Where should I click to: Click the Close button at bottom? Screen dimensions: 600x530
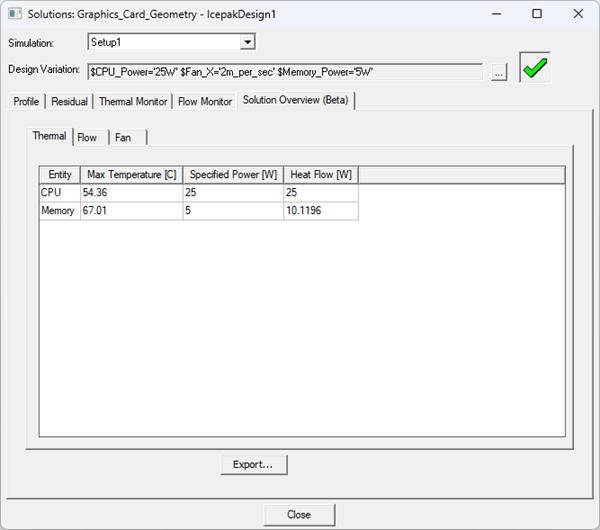(x=299, y=515)
